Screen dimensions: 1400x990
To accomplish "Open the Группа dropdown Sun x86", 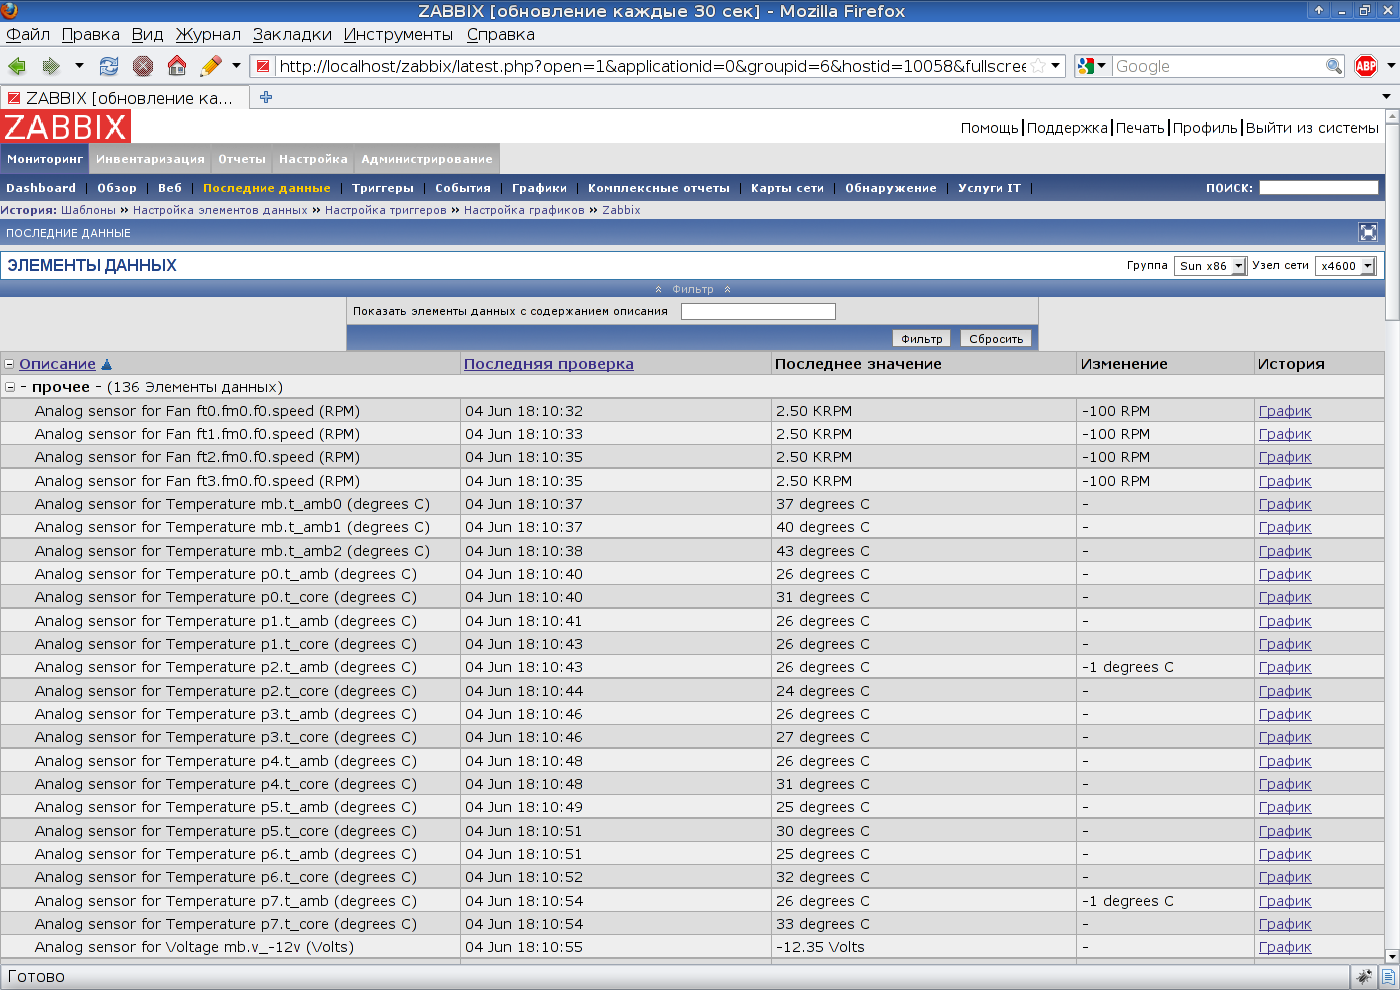I will coord(1210,266).
